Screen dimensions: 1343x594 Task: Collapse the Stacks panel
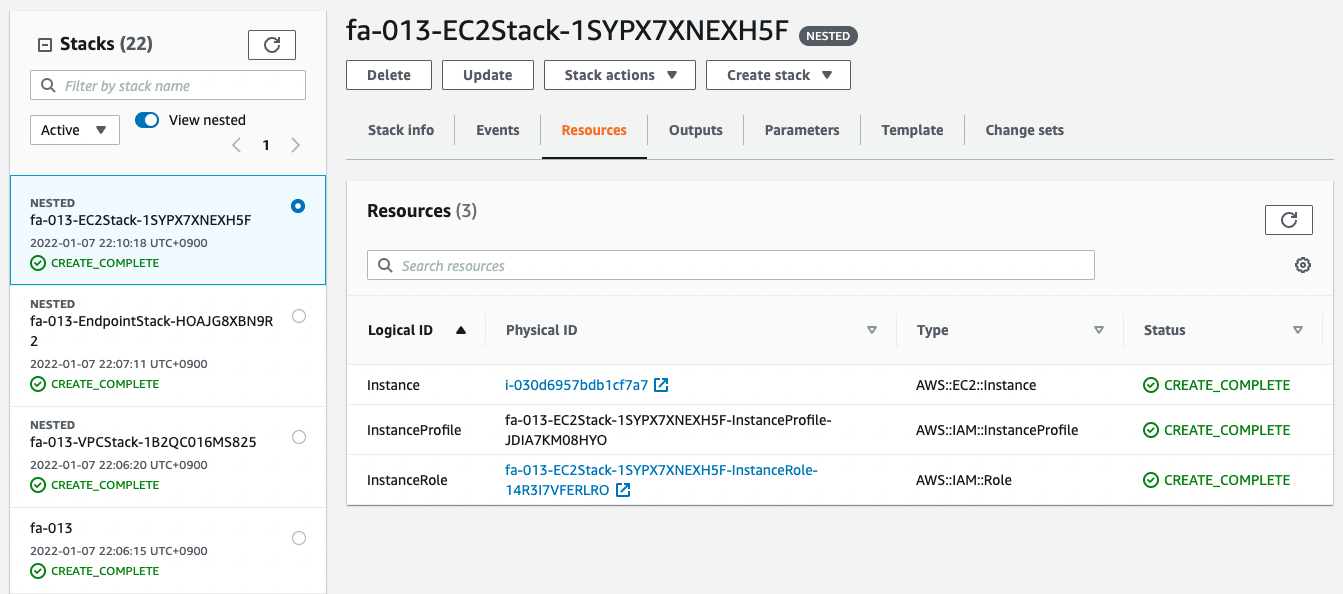[x=44, y=44]
